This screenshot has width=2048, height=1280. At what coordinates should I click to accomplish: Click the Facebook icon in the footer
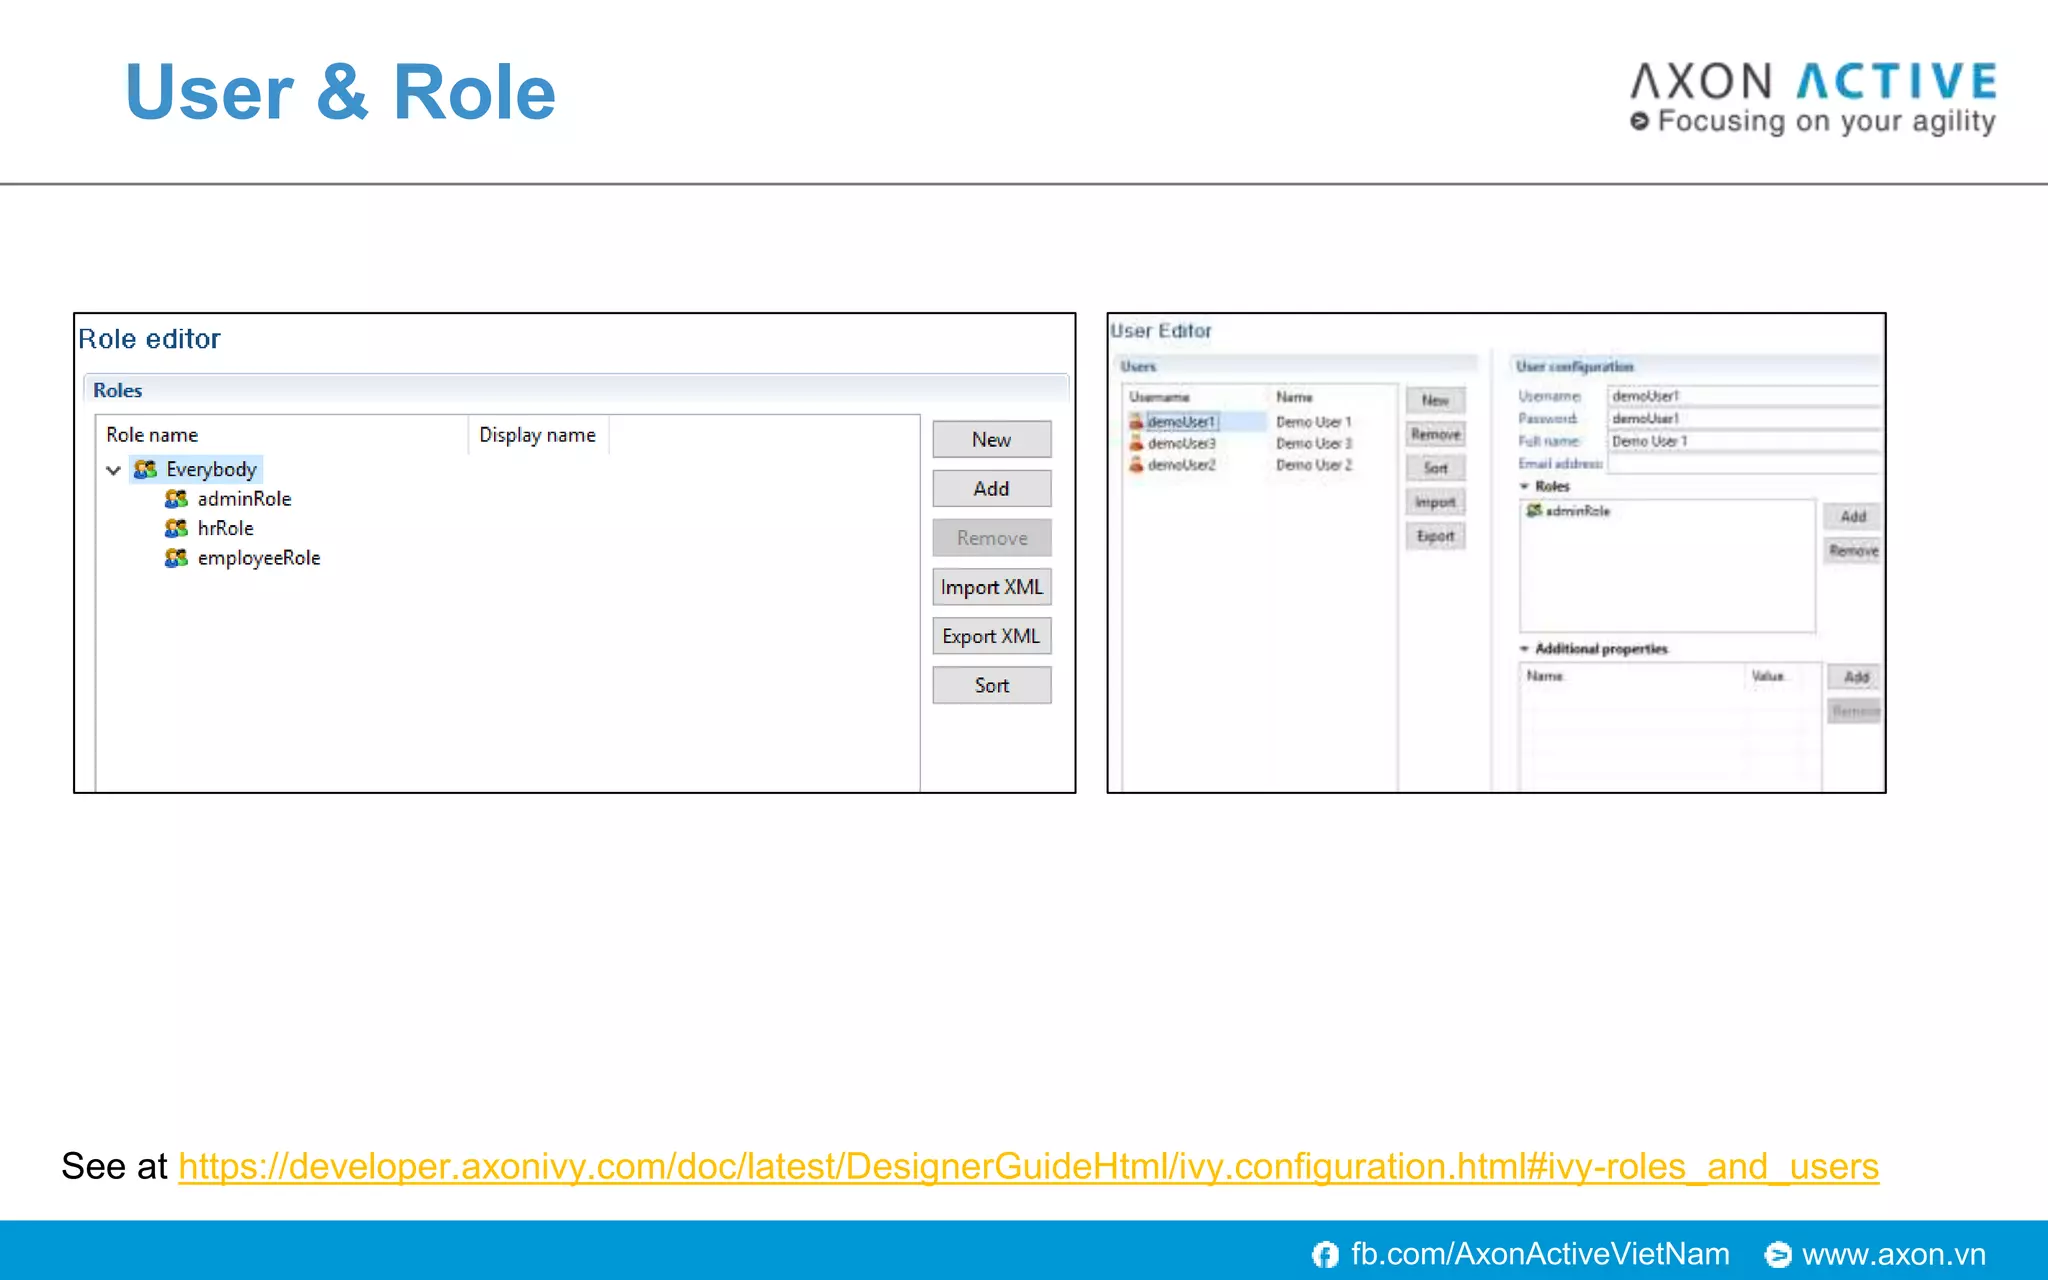point(1325,1254)
